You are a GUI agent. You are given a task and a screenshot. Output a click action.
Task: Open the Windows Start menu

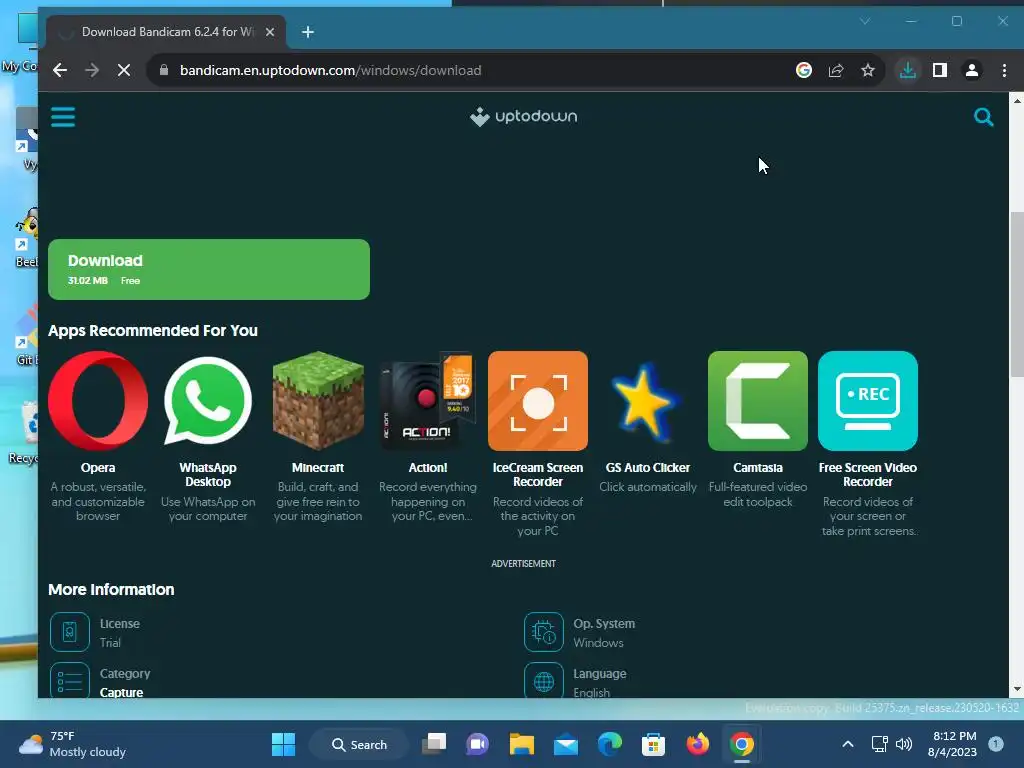coord(283,744)
